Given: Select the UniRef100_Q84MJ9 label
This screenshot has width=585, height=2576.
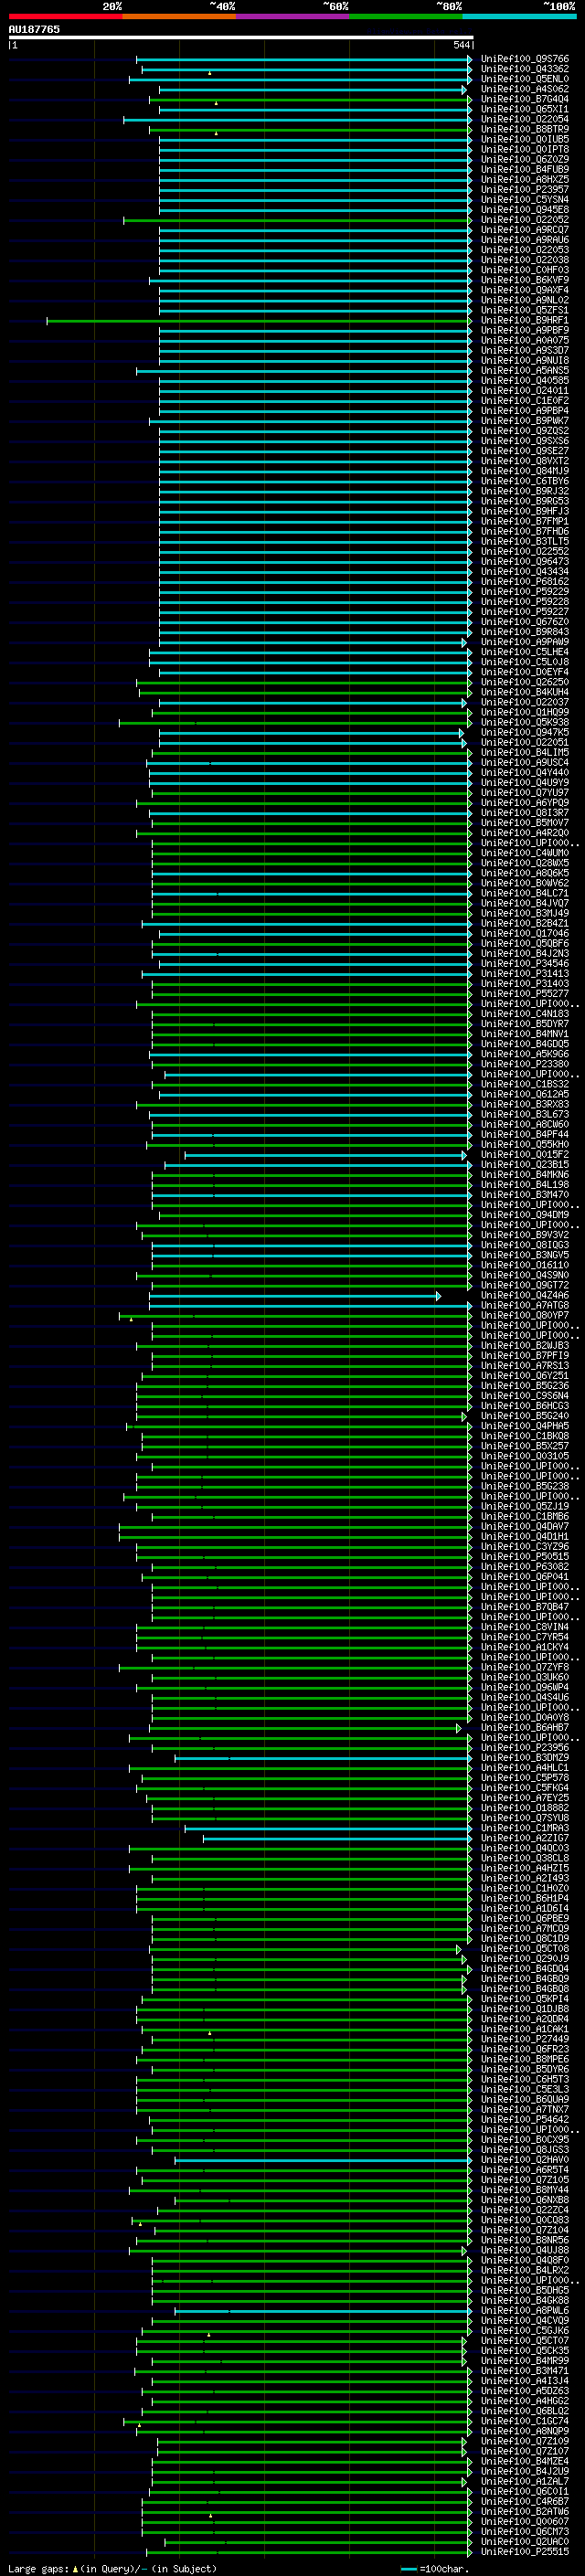Looking at the screenshot, I should click(524, 471).
